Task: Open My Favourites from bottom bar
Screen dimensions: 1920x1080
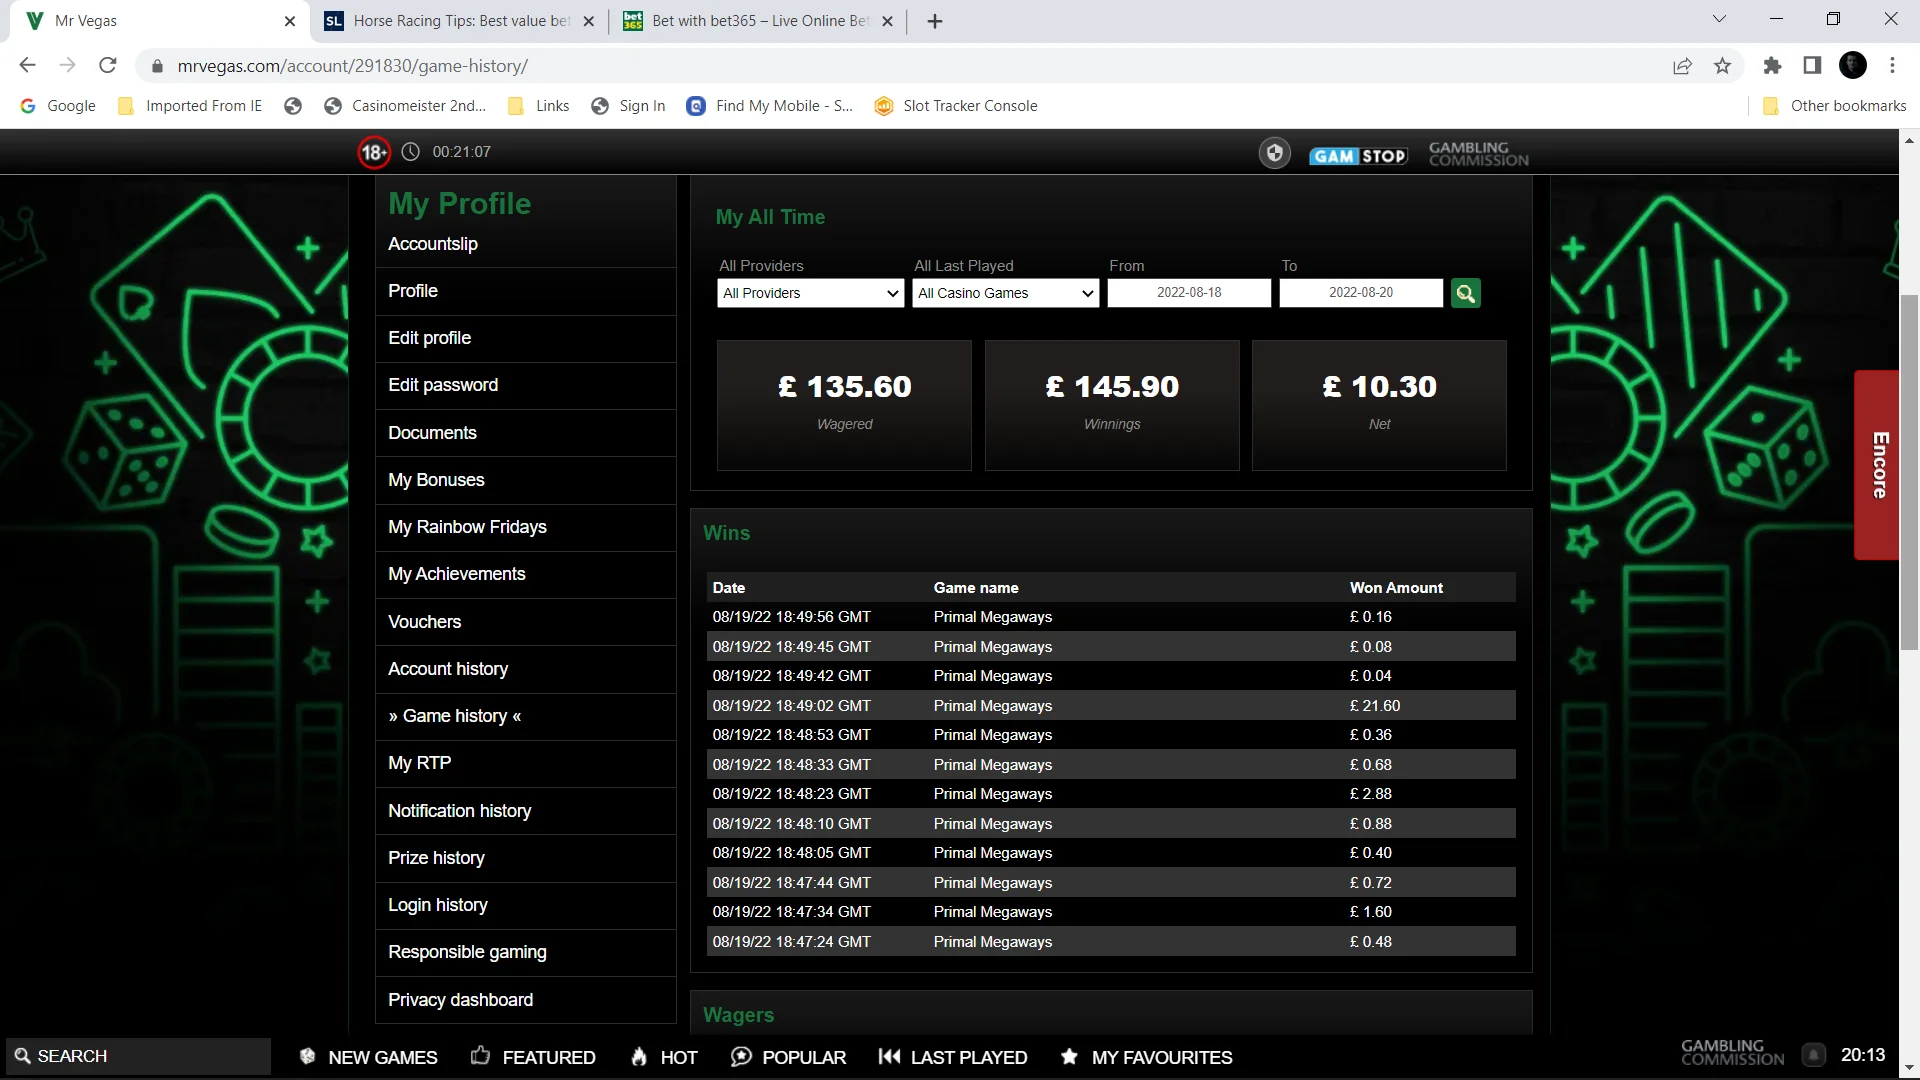Action: 1146,1057
